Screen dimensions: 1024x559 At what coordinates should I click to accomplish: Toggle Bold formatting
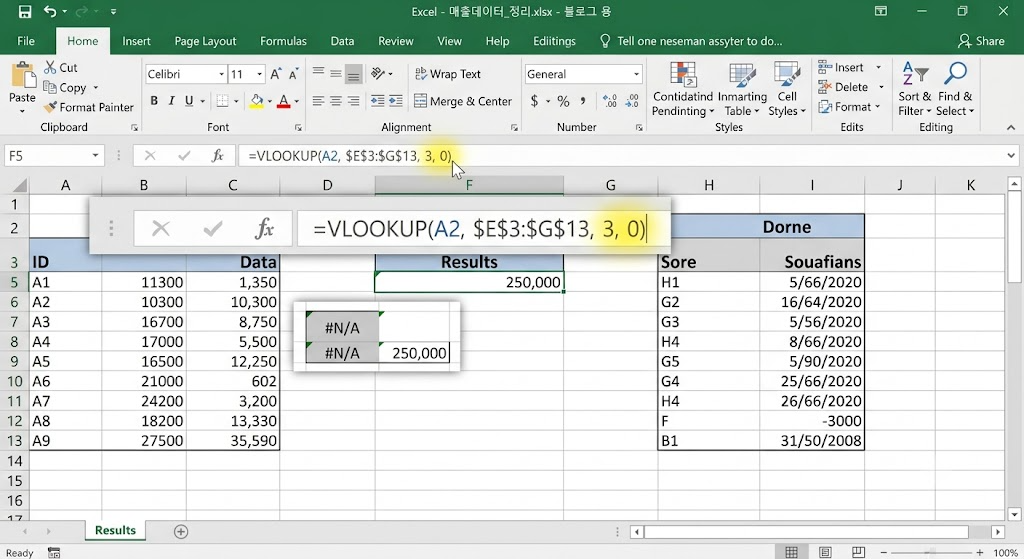click(x=154, y=101)
